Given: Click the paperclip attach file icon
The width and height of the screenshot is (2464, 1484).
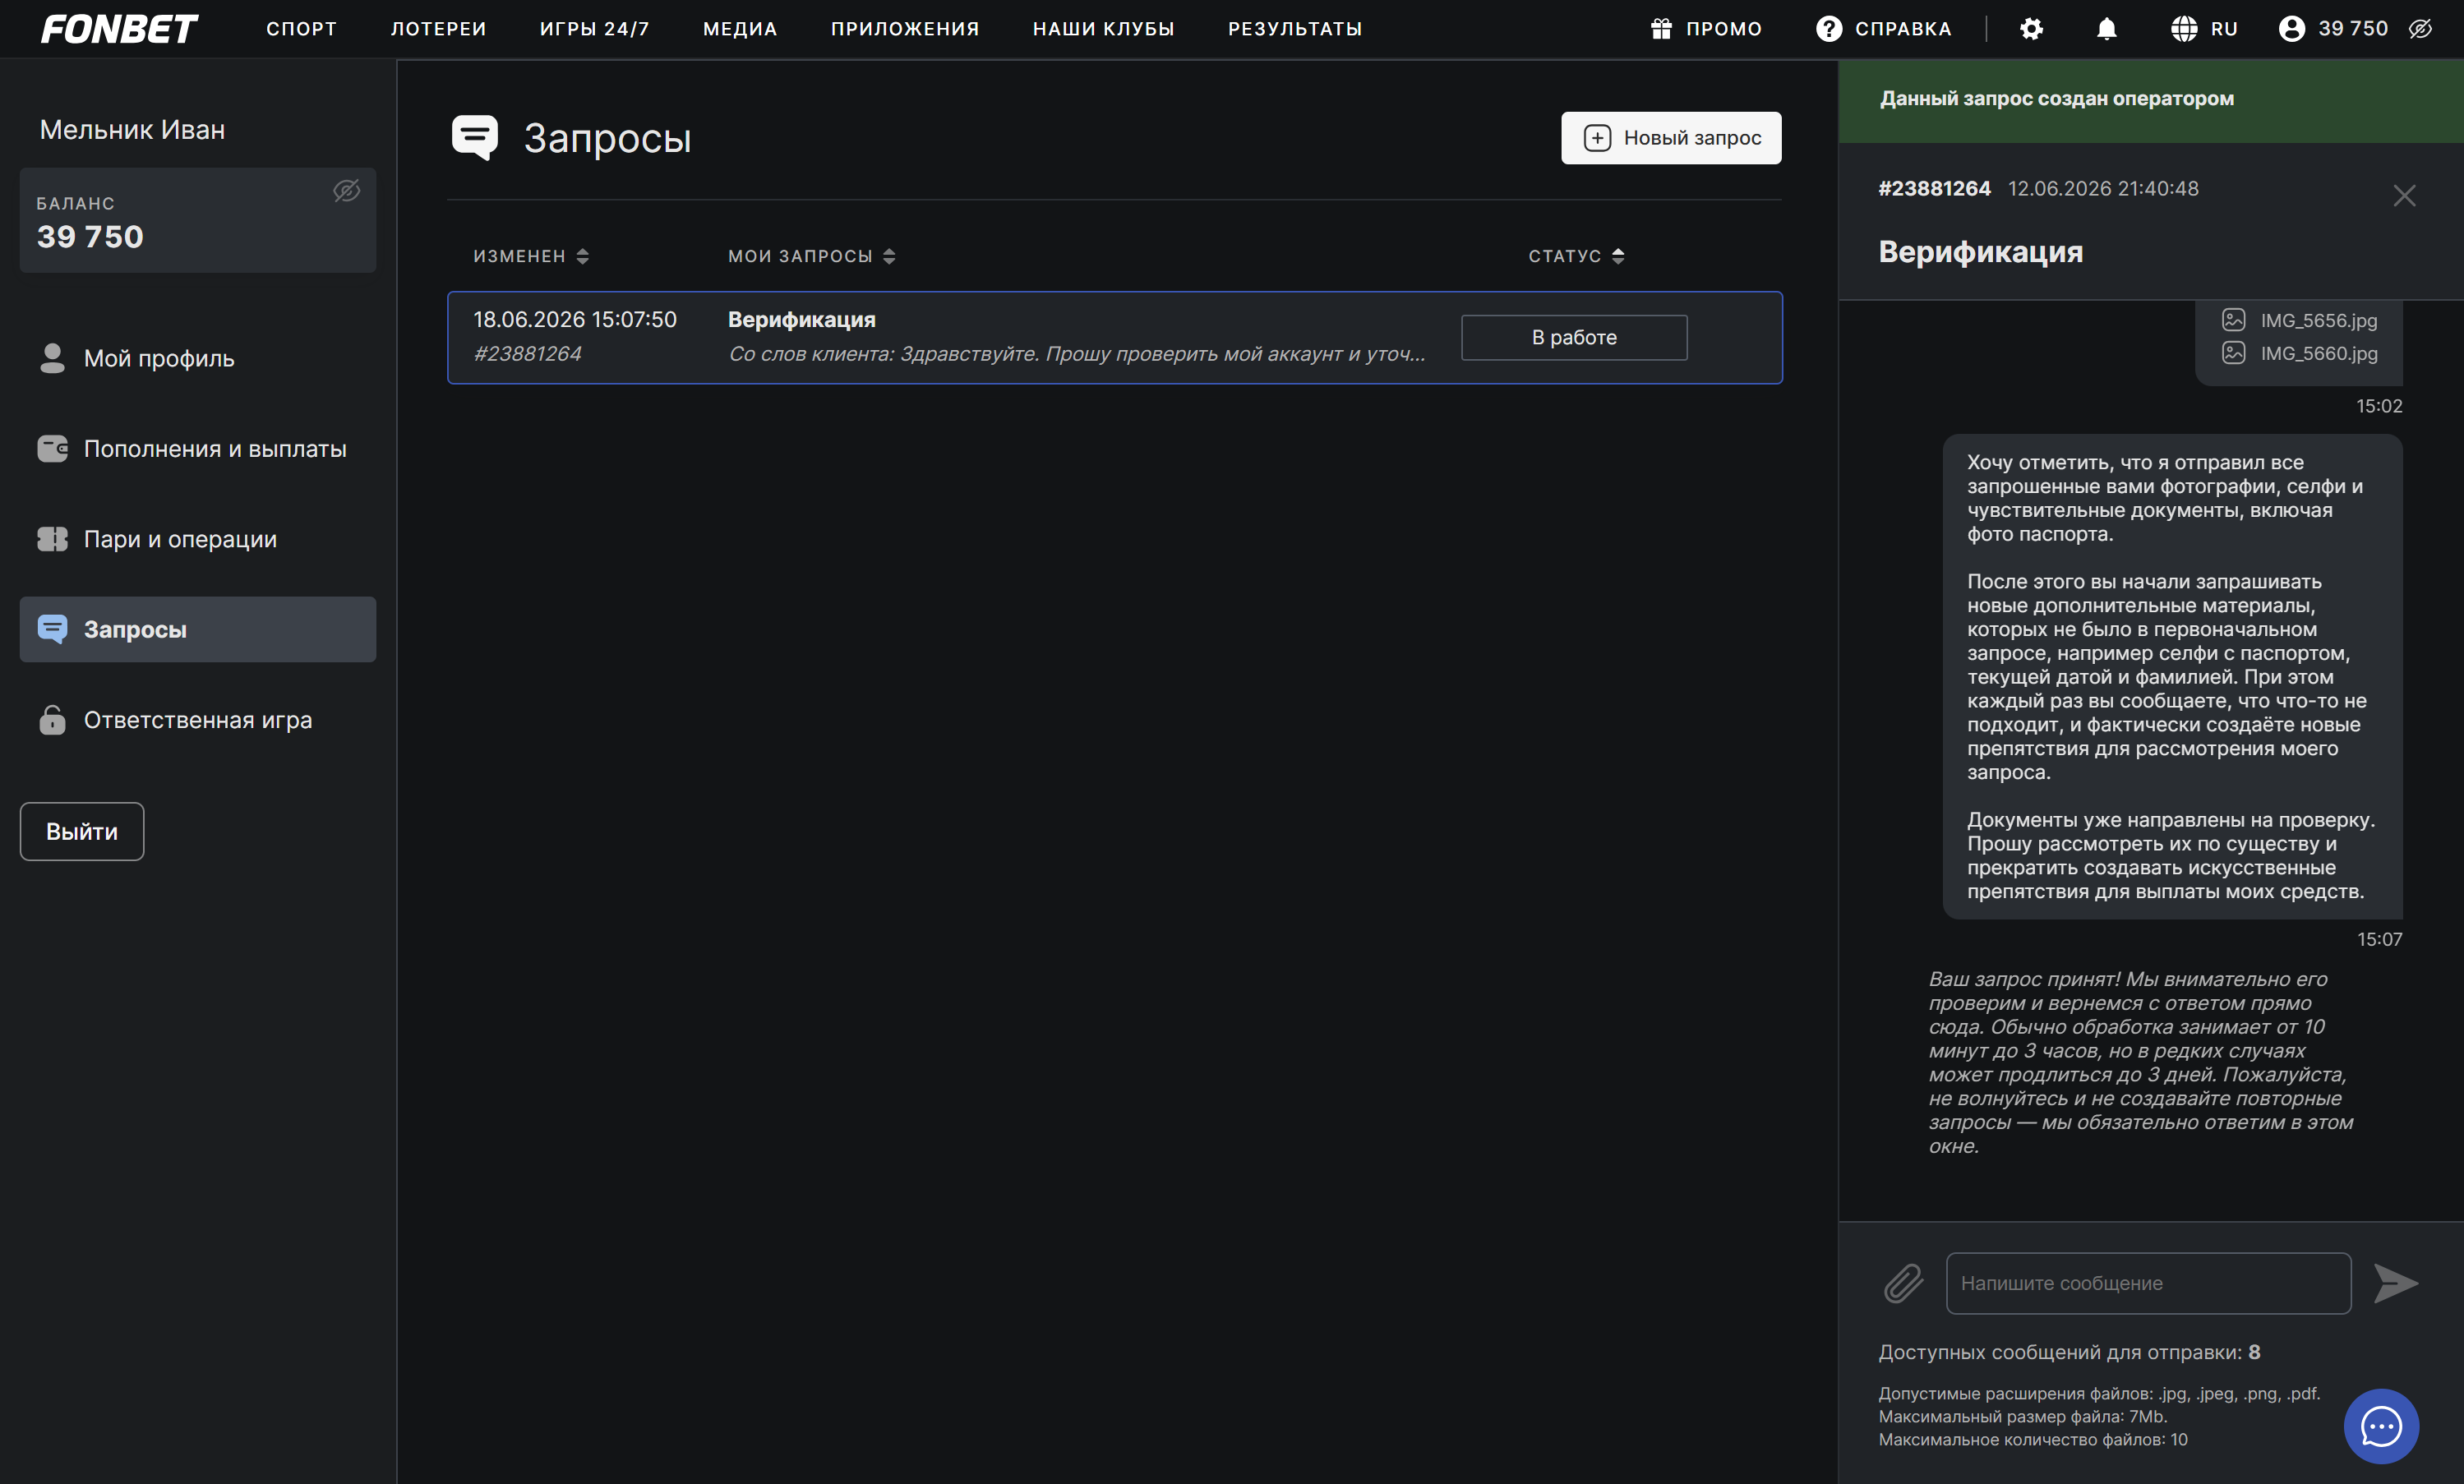Looking at the screenshot, I should [x=1903, y=1283].
